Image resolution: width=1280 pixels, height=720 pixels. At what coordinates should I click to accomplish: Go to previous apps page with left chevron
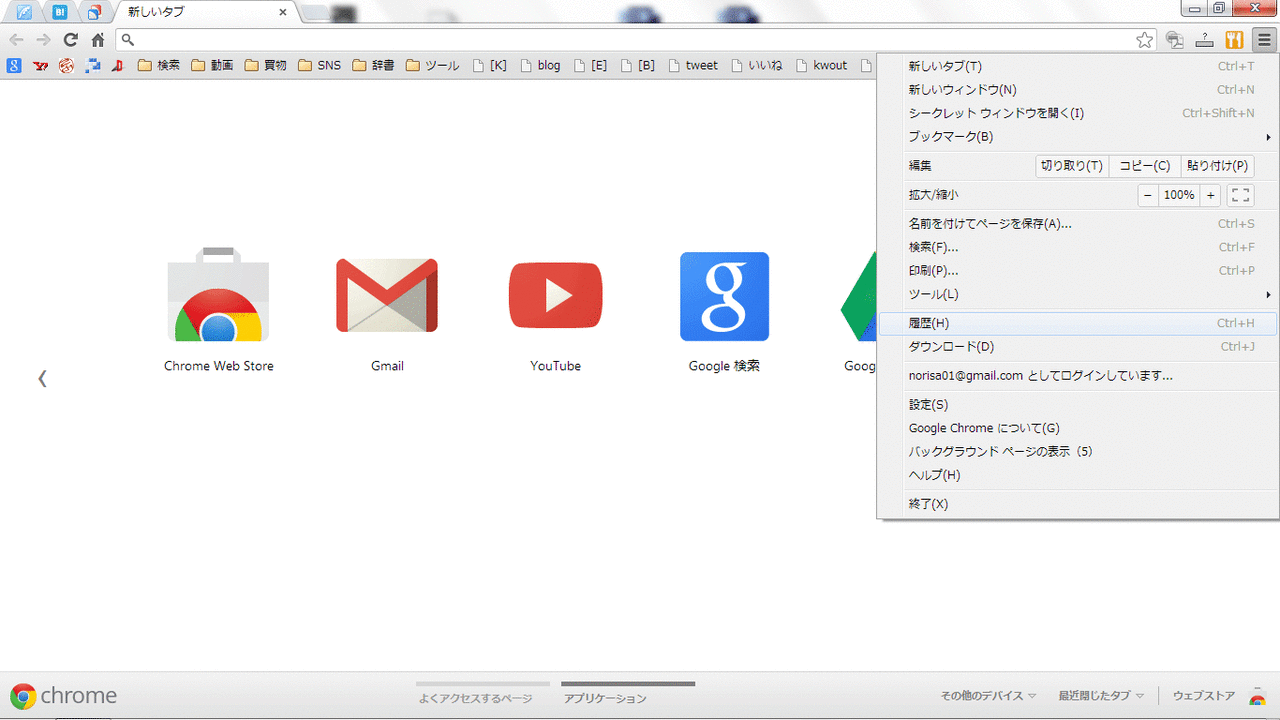coord(42,378)
